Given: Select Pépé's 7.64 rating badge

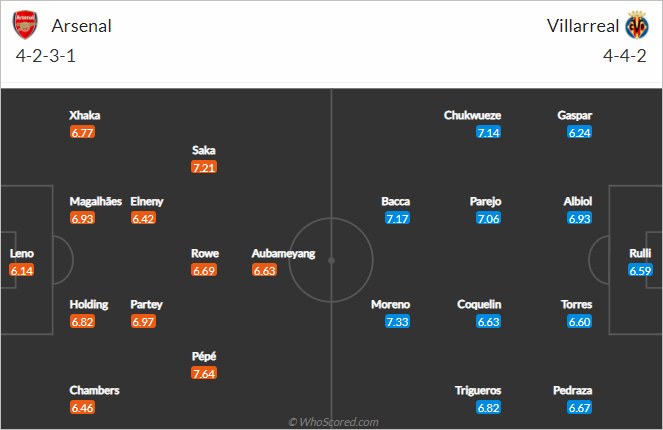Looking at the screenshot, I should (x=204, y=373).
